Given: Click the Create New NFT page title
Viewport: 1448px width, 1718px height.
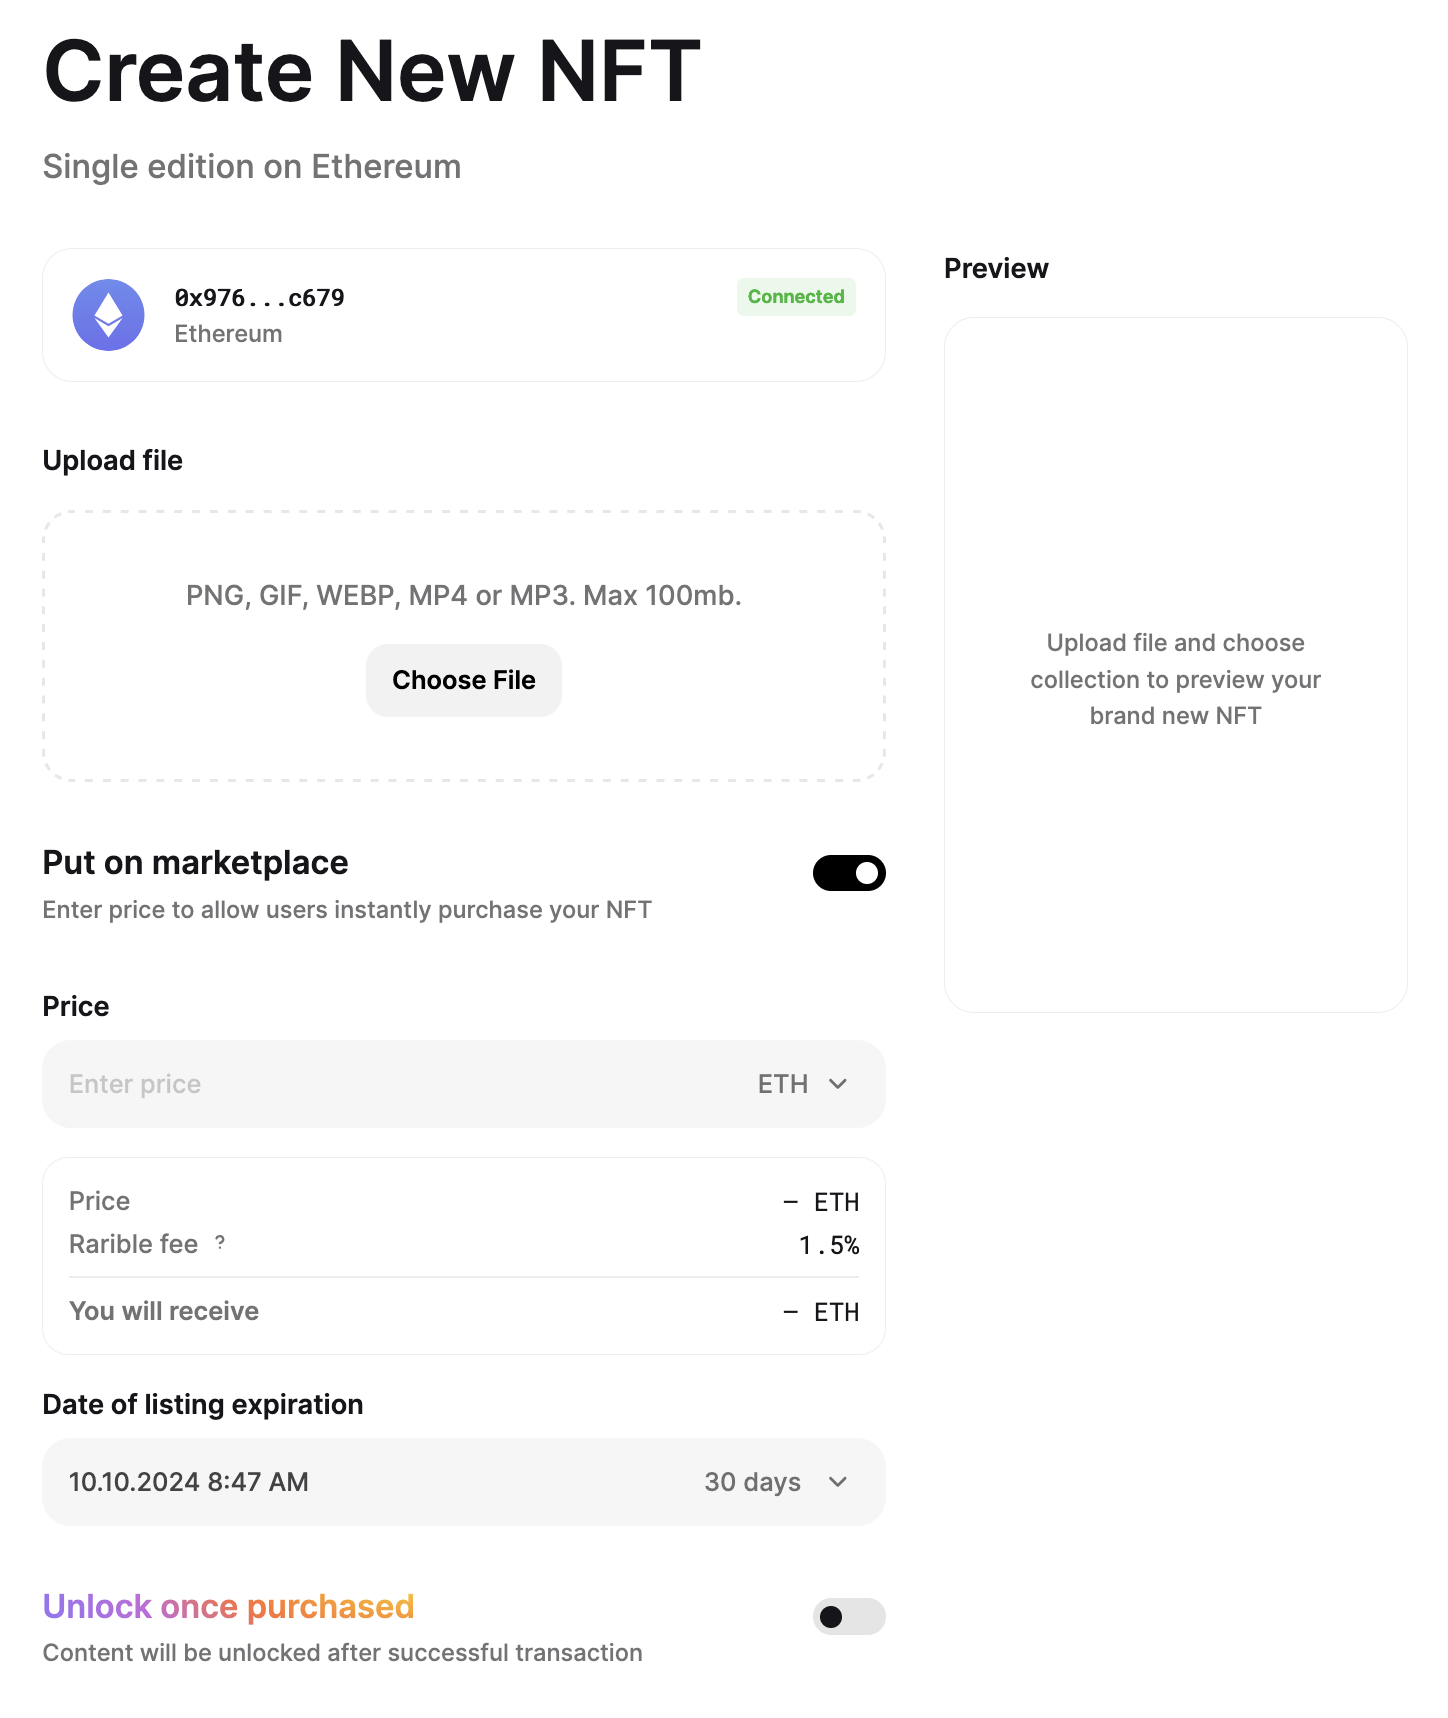Looking at the screenshot, I should pos(372,71).
